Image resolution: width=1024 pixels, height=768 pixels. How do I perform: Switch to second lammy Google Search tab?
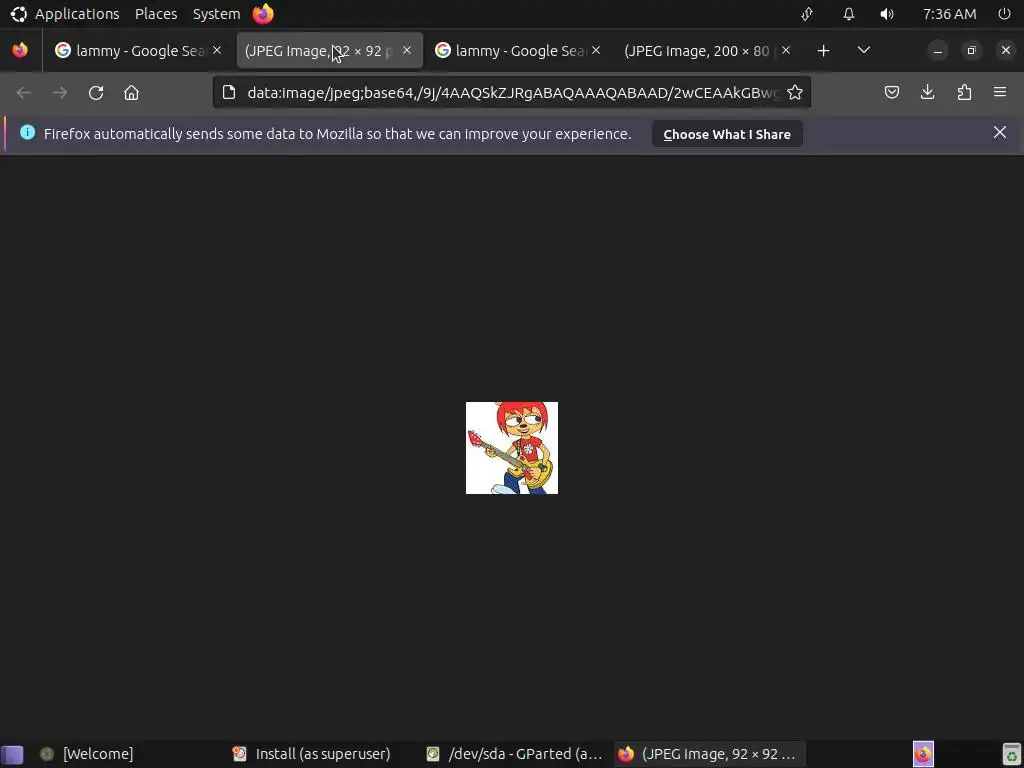[x=518, y=50]
